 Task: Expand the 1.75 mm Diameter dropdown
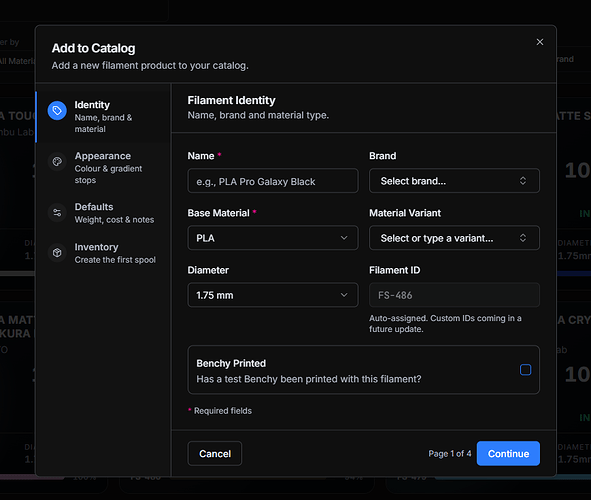273,295
